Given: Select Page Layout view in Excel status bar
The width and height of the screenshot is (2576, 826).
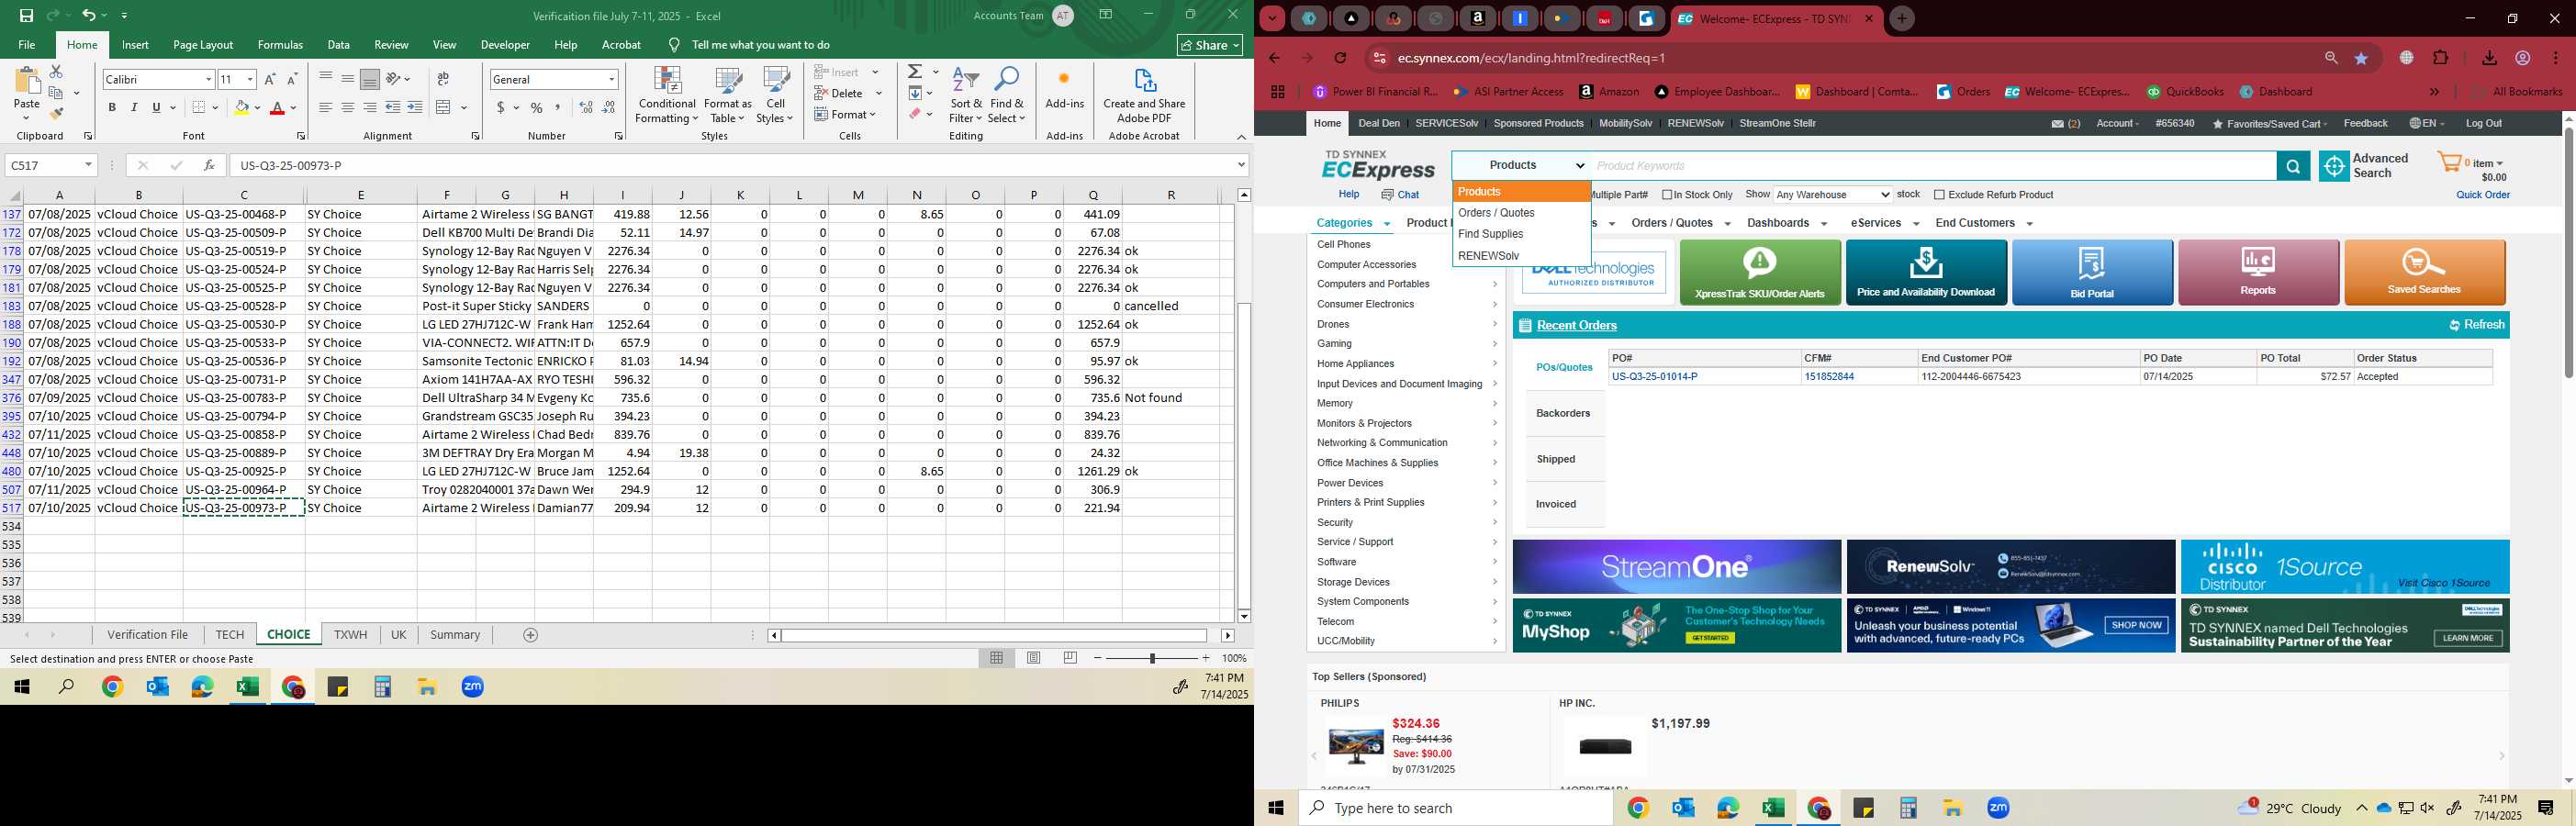Looking at the screenshot, I should (x=1034, y=658).
